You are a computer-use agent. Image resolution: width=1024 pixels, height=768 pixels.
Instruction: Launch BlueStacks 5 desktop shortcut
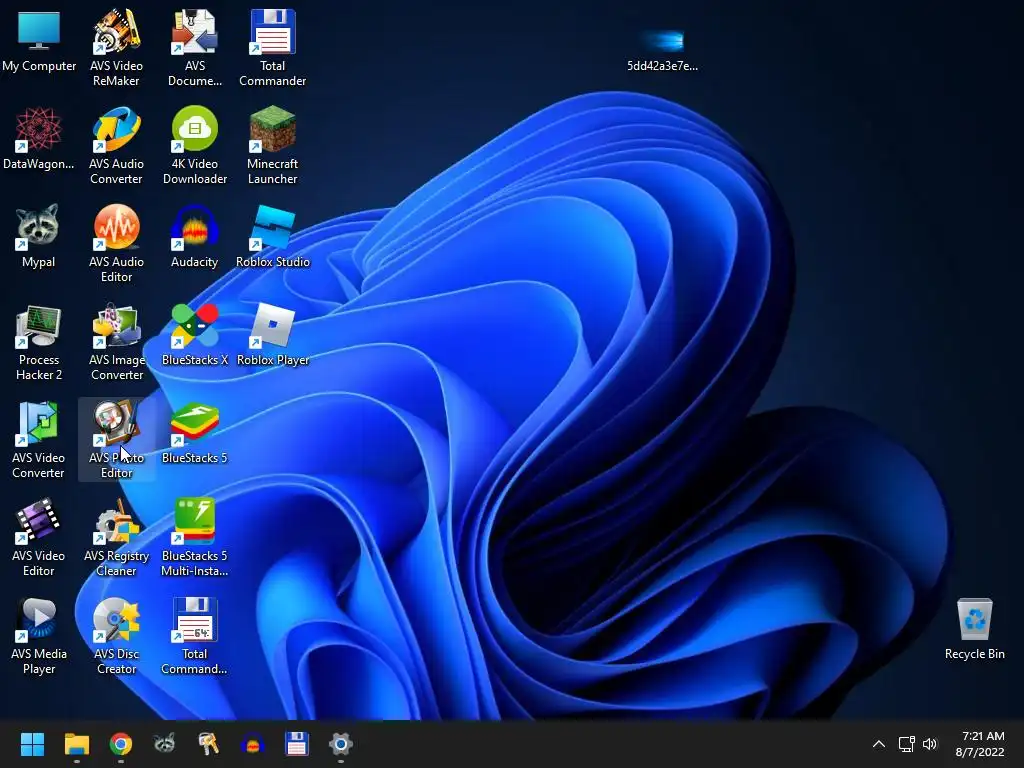195,432
